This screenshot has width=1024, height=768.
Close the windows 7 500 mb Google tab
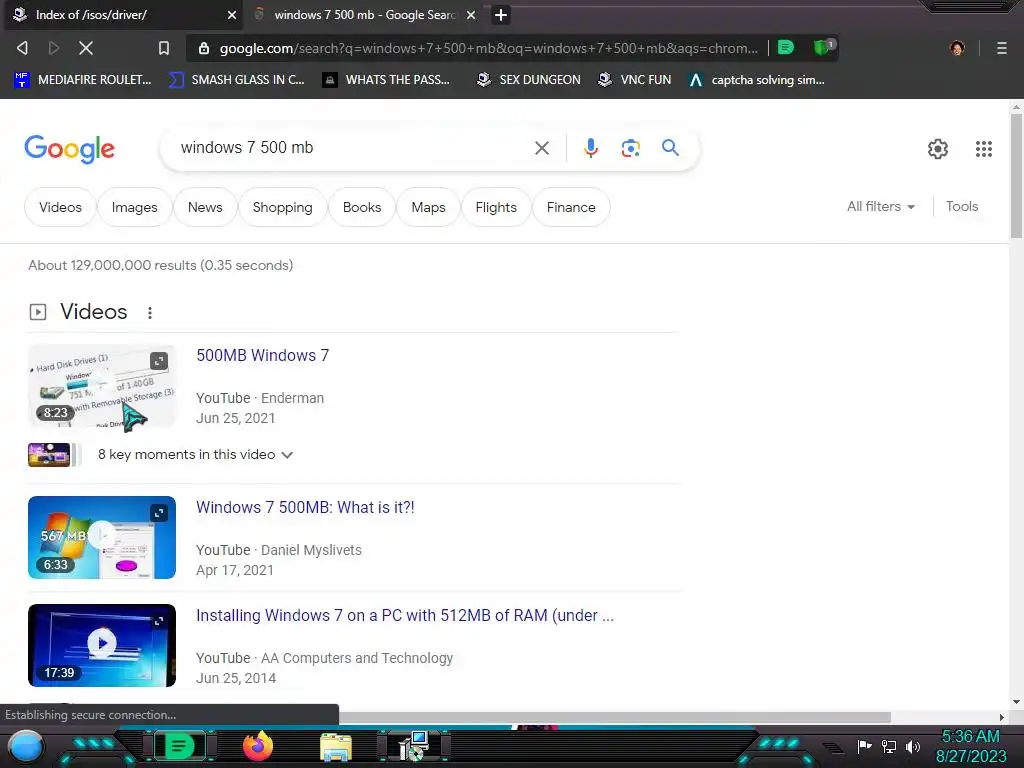pos(471,15)
